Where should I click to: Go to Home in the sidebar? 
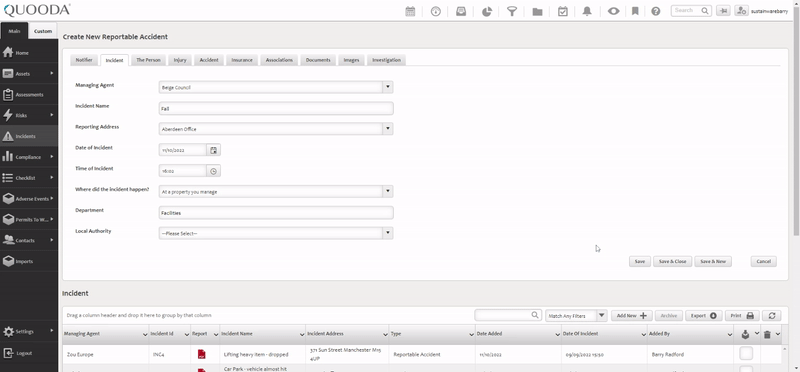(x=29, y=53)
